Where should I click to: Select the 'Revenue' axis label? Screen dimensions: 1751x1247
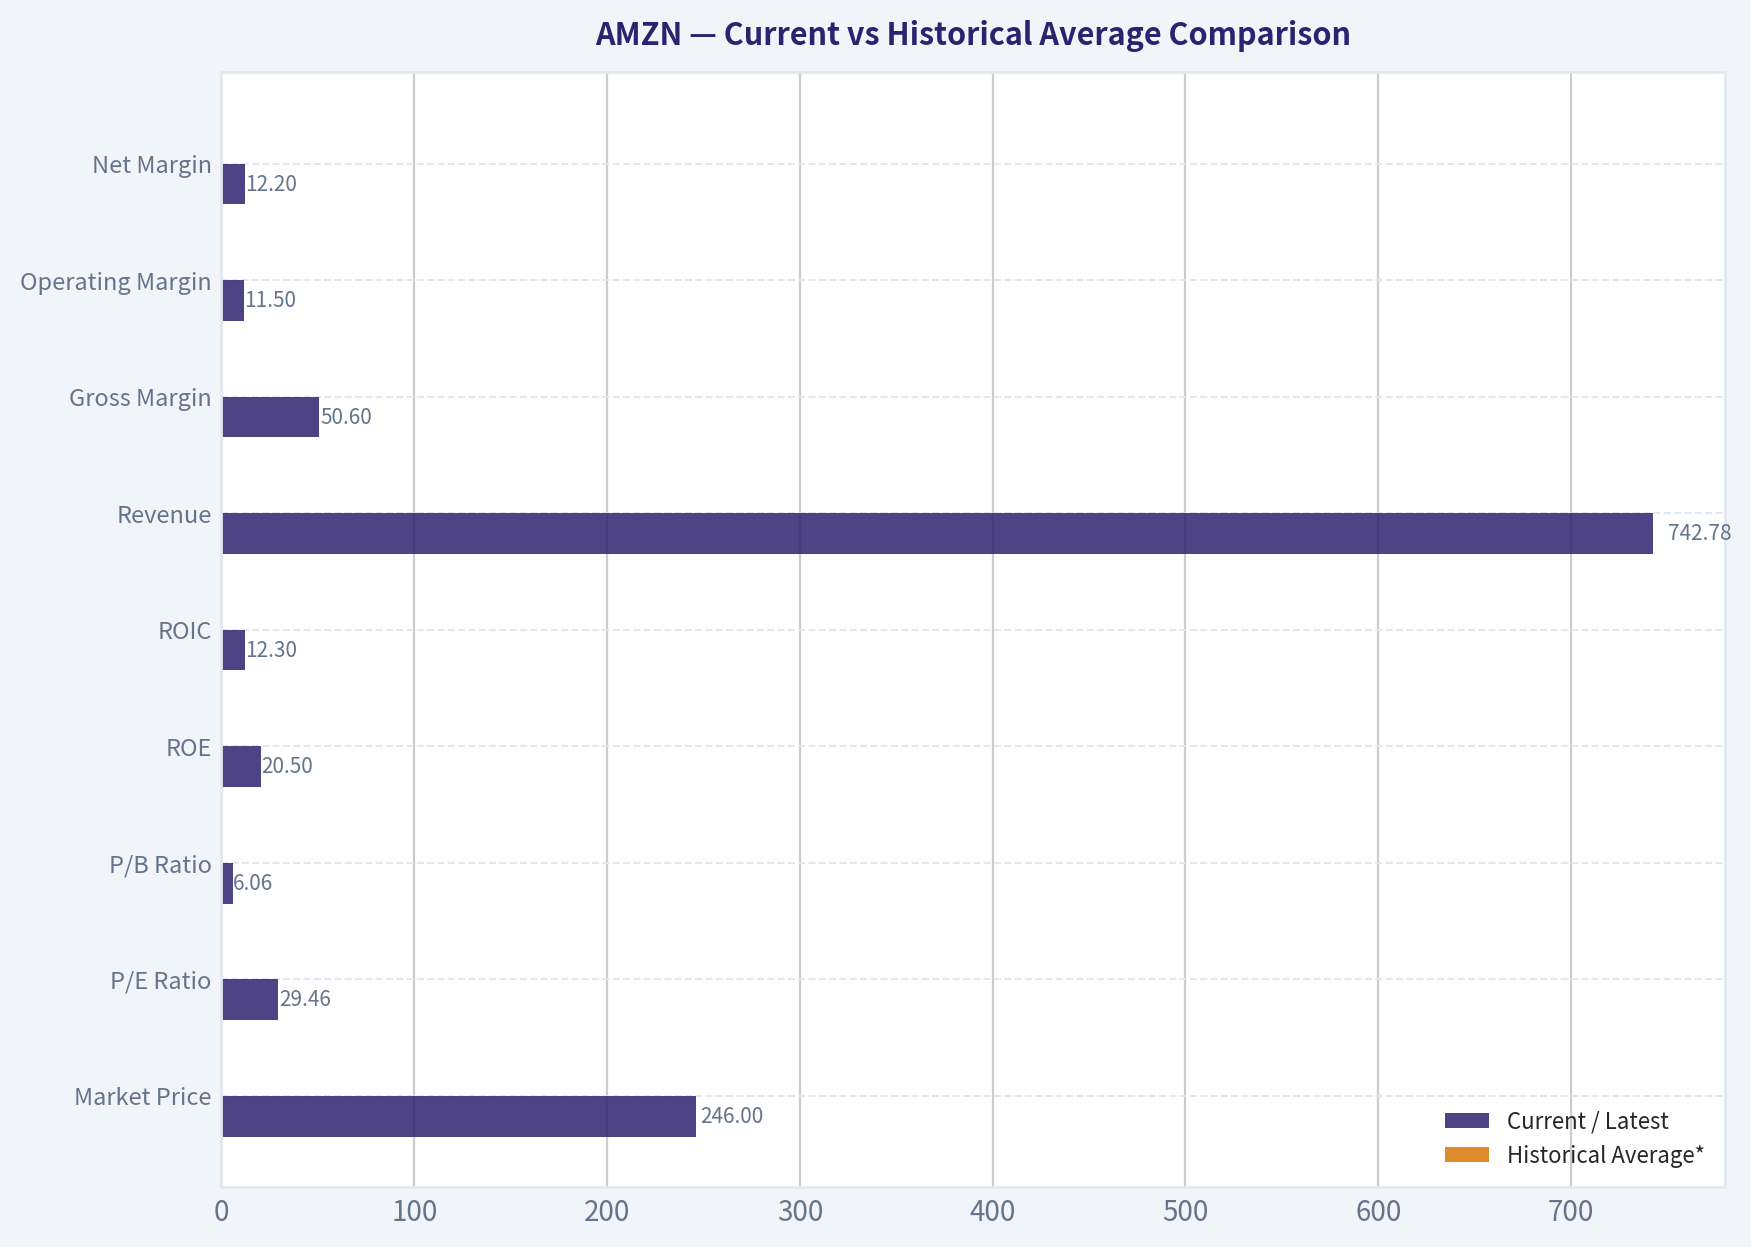click(164, 514)
